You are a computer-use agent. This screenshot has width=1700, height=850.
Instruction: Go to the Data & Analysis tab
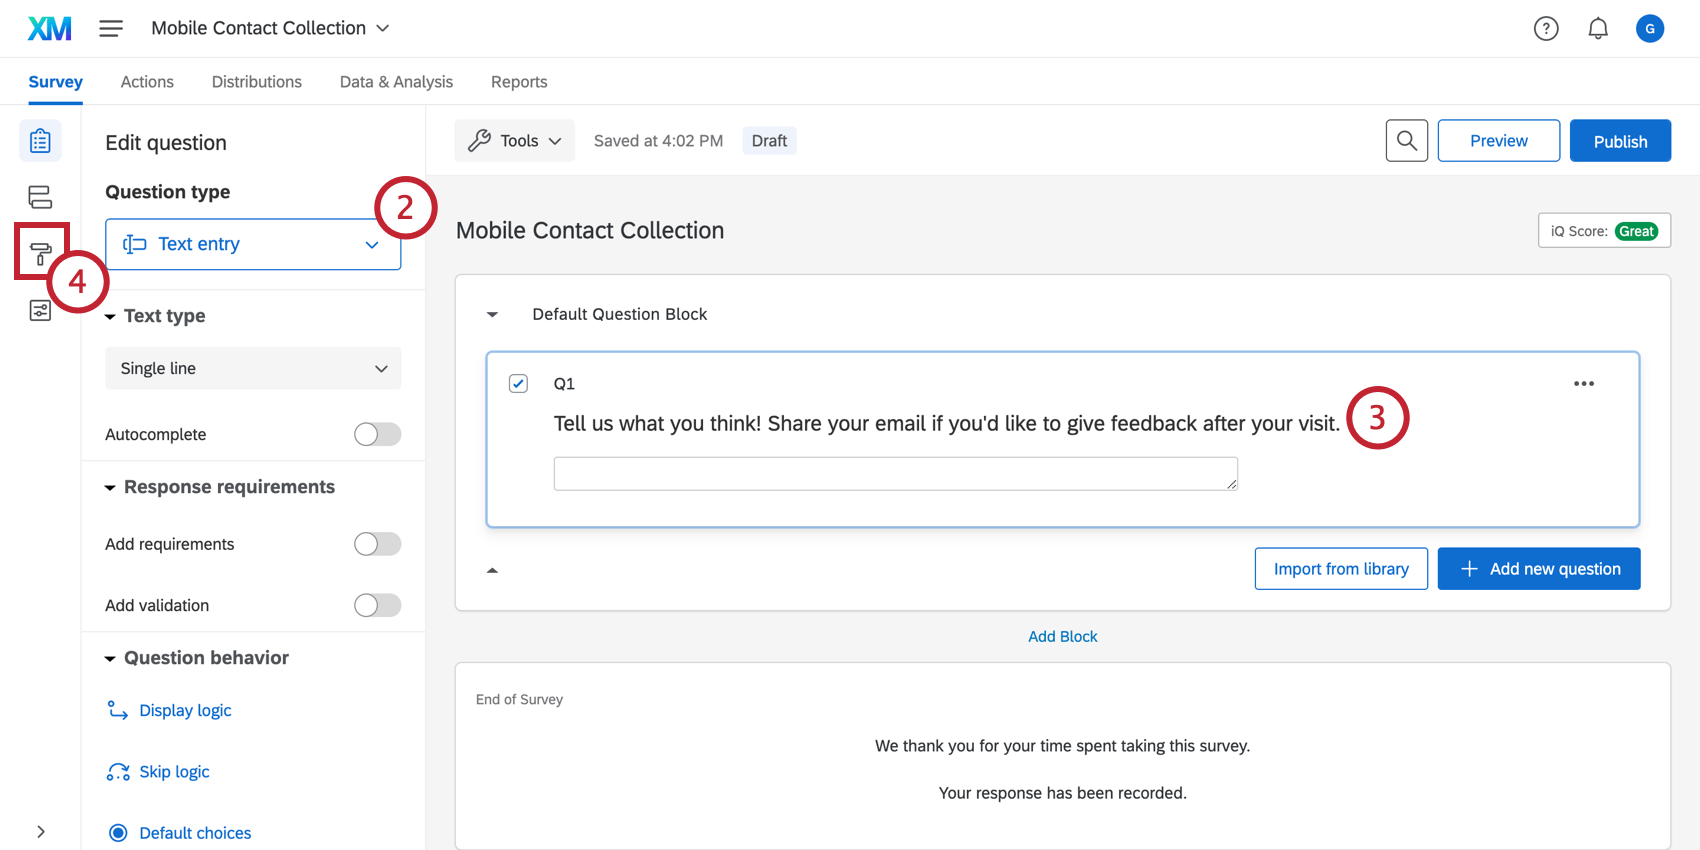pyautogui.click(x=396, y=82)
